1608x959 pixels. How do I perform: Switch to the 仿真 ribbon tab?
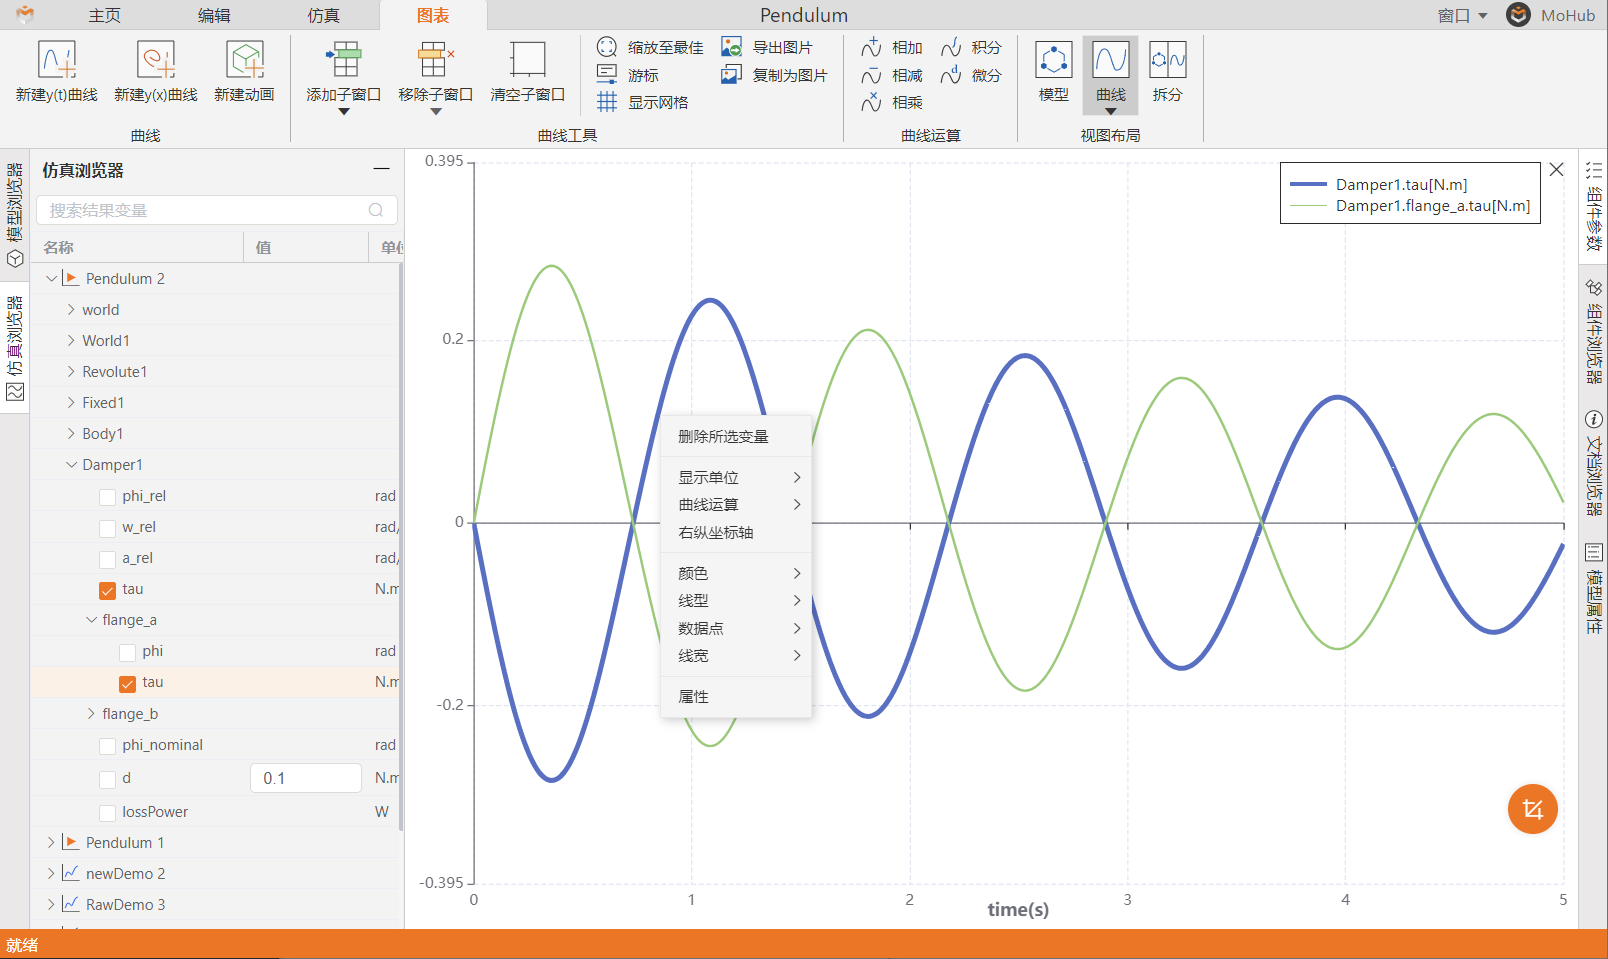pyautogui.click(x=323, y=15)
